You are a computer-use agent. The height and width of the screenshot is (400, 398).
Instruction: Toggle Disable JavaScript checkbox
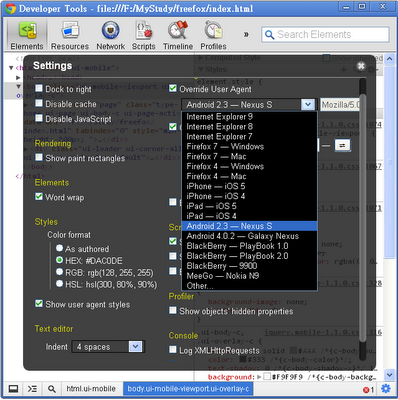click(x=39, y=118)
